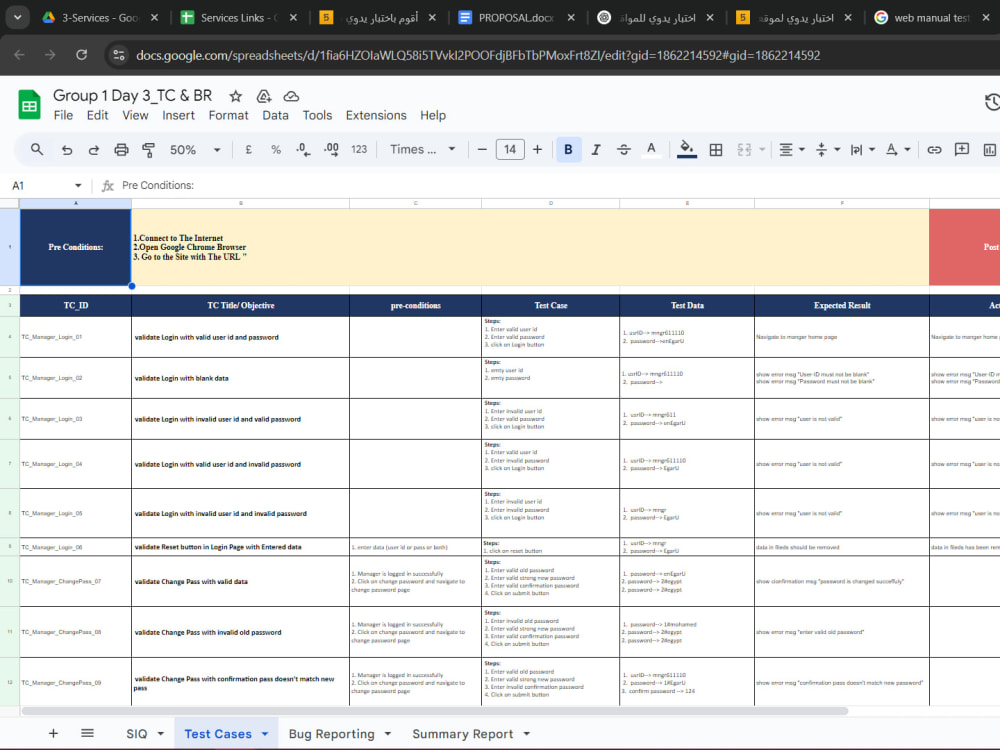
Task: Format as currency with pound icon
Action: (248, 149)
